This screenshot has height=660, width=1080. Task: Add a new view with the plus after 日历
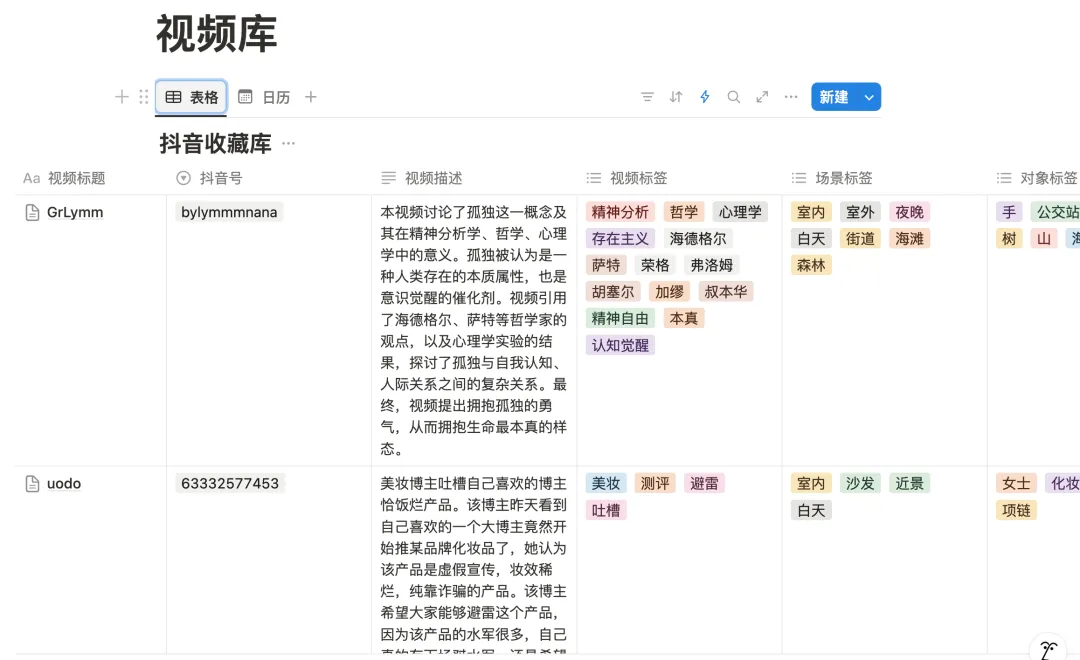[x=310, y=97]
